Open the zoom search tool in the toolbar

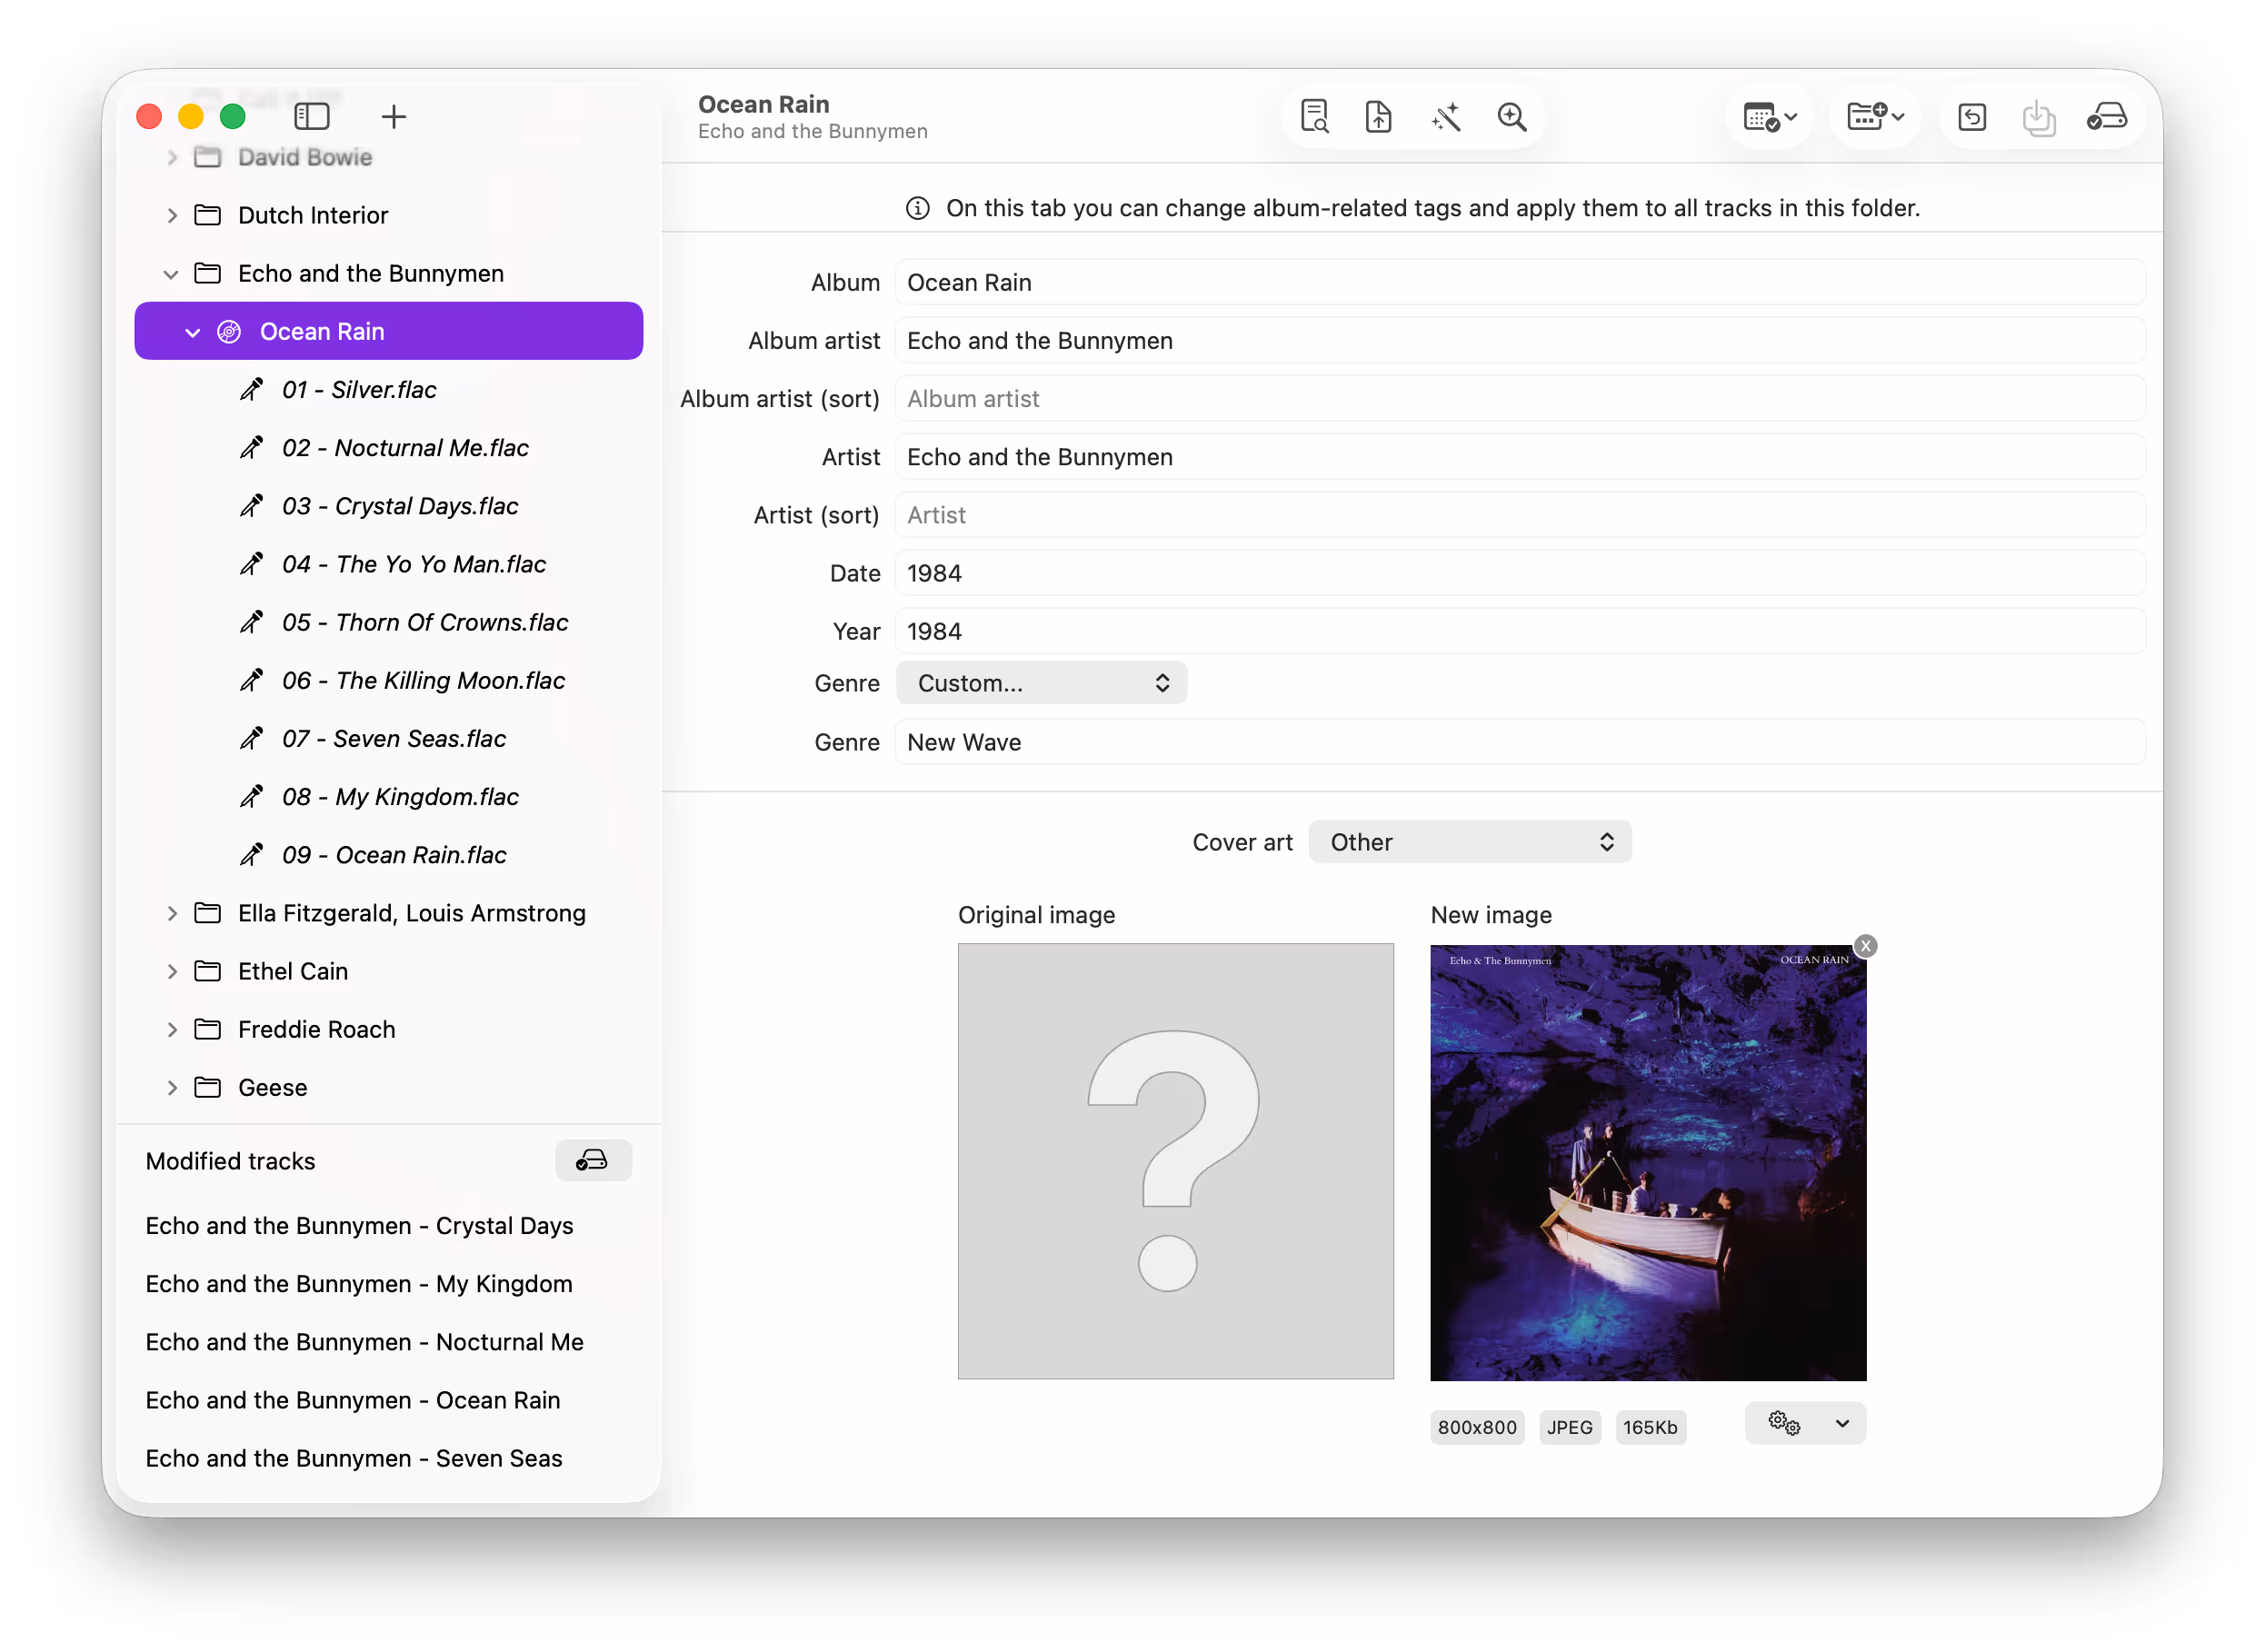pyautogui.click(x=1512, y=117)
